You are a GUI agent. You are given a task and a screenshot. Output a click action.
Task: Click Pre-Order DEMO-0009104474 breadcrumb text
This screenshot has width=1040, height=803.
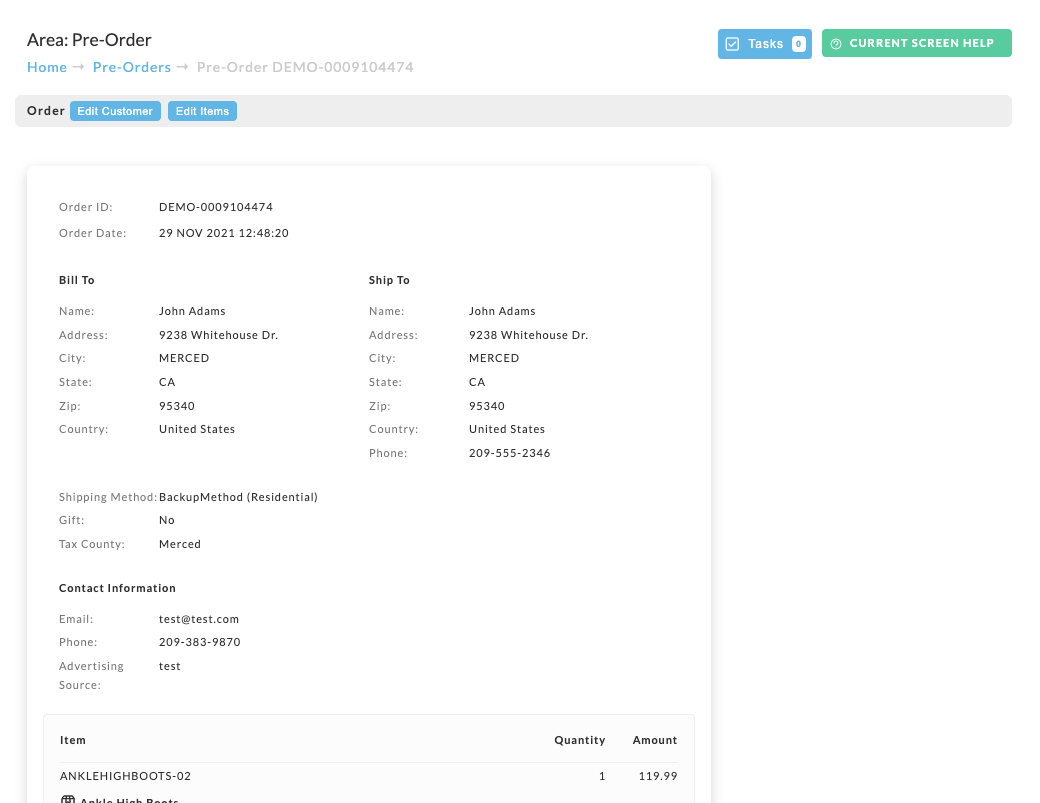click(305, 67)
